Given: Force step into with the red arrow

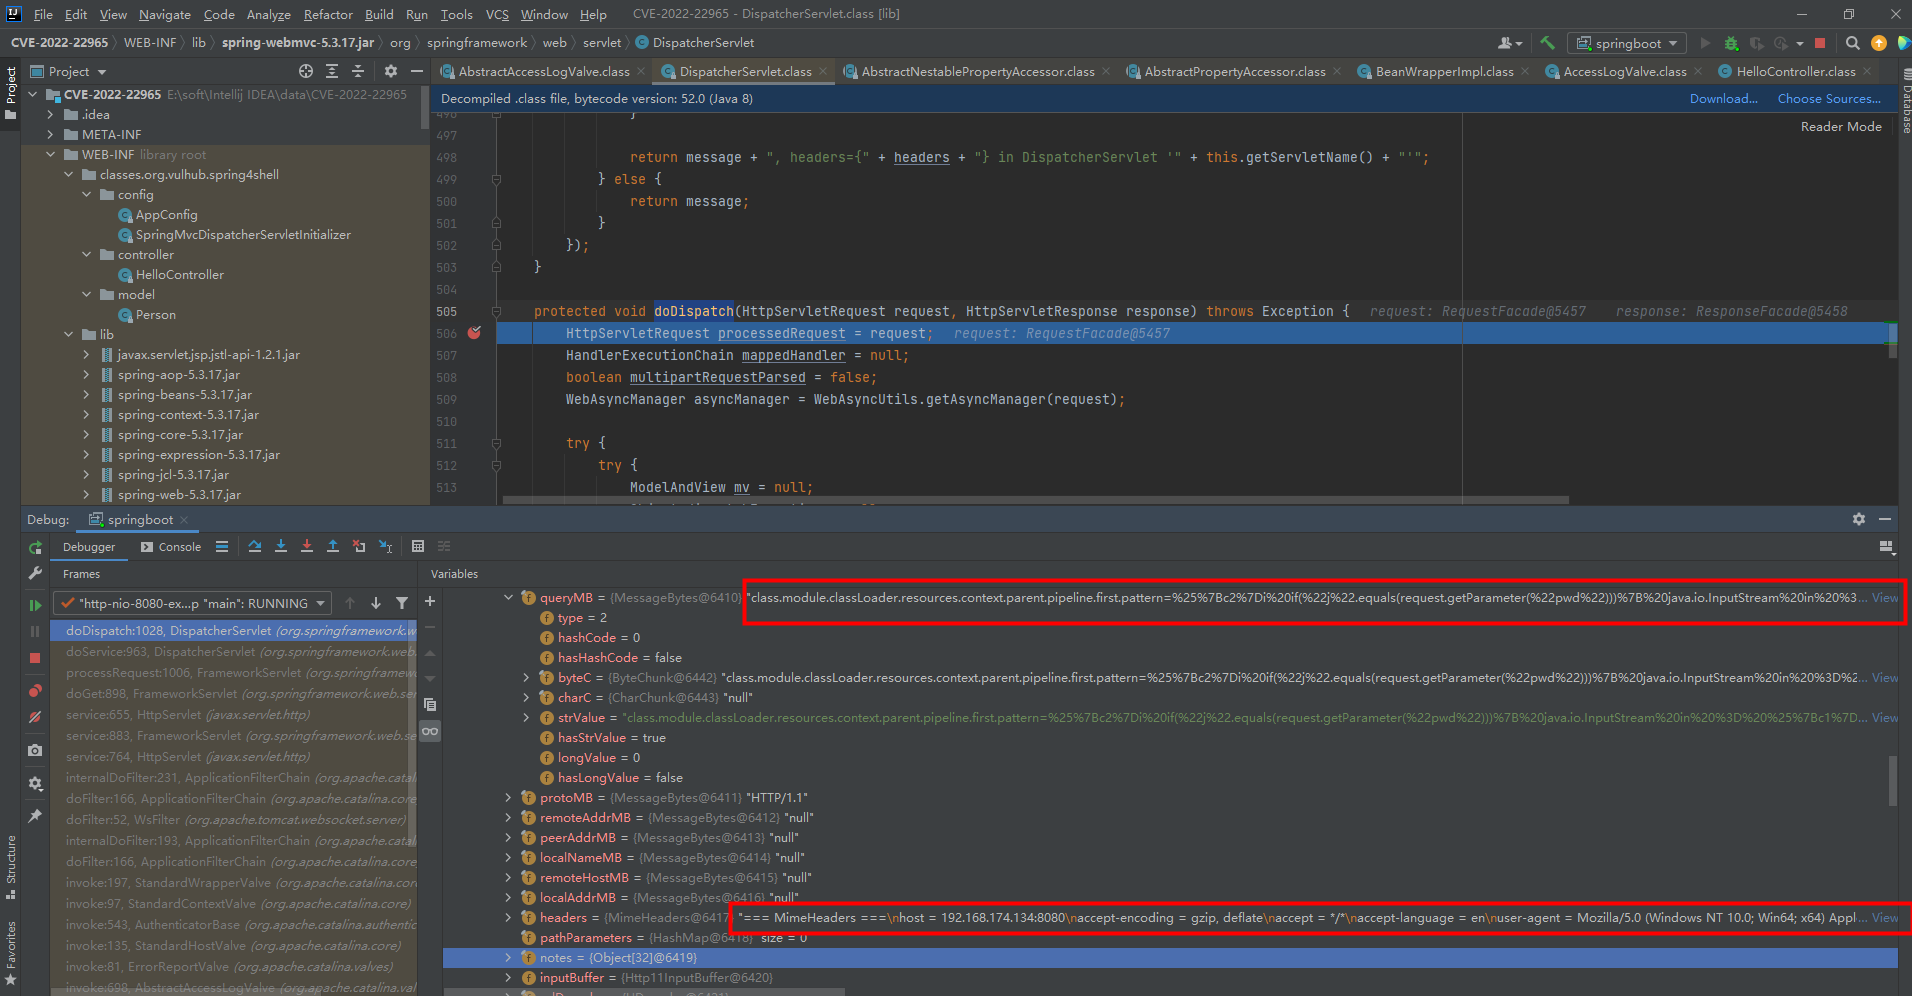Looking at the screenshot, I should click(x=307, y=546).
